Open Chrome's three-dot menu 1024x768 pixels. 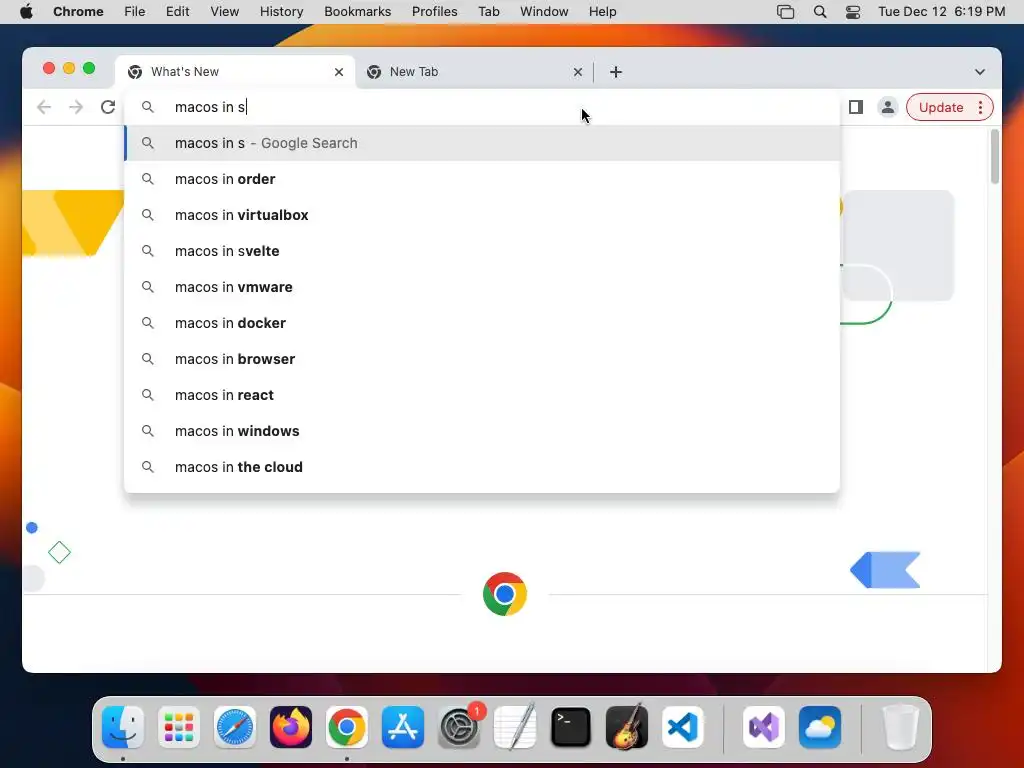(980, 107)
